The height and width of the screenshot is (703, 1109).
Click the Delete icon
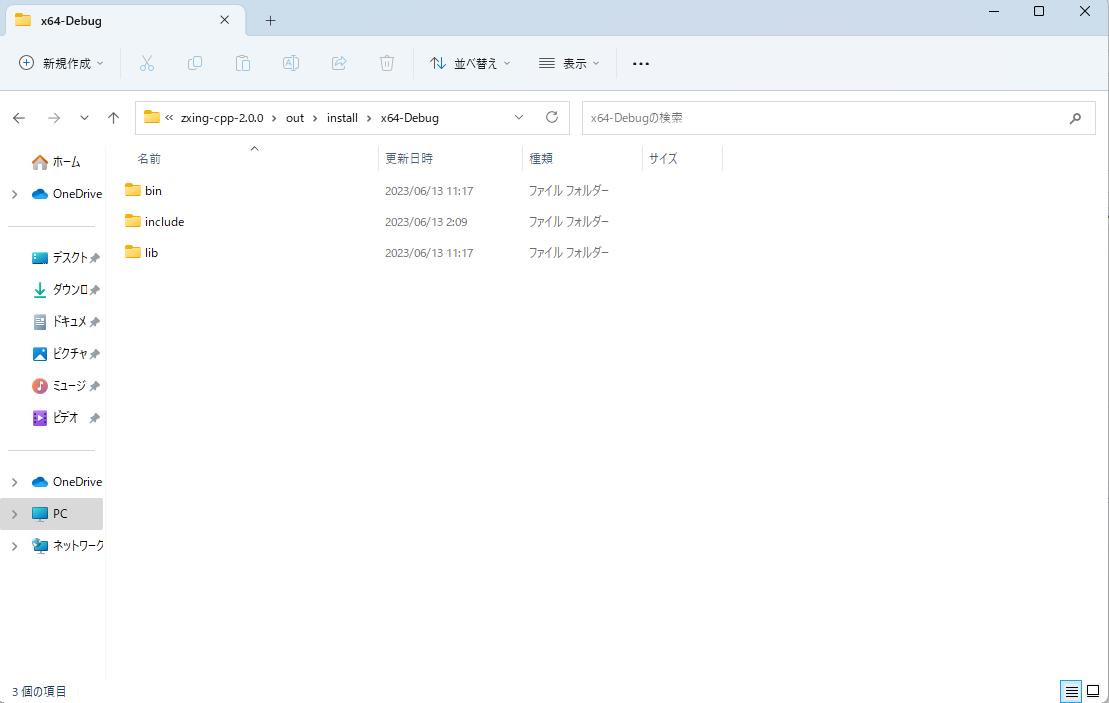coord(387,63)
